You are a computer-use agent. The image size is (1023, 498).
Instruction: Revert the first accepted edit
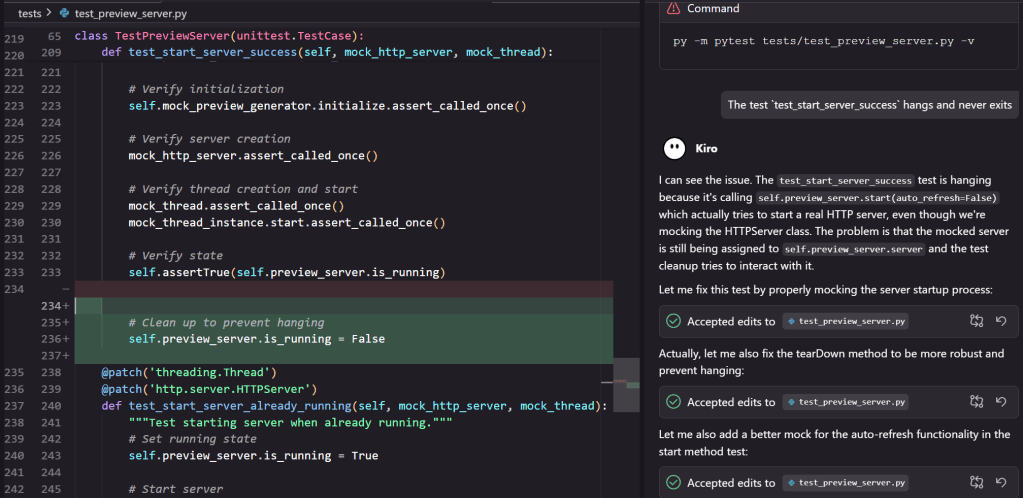pyautogui.click(x=1001, y=321)
